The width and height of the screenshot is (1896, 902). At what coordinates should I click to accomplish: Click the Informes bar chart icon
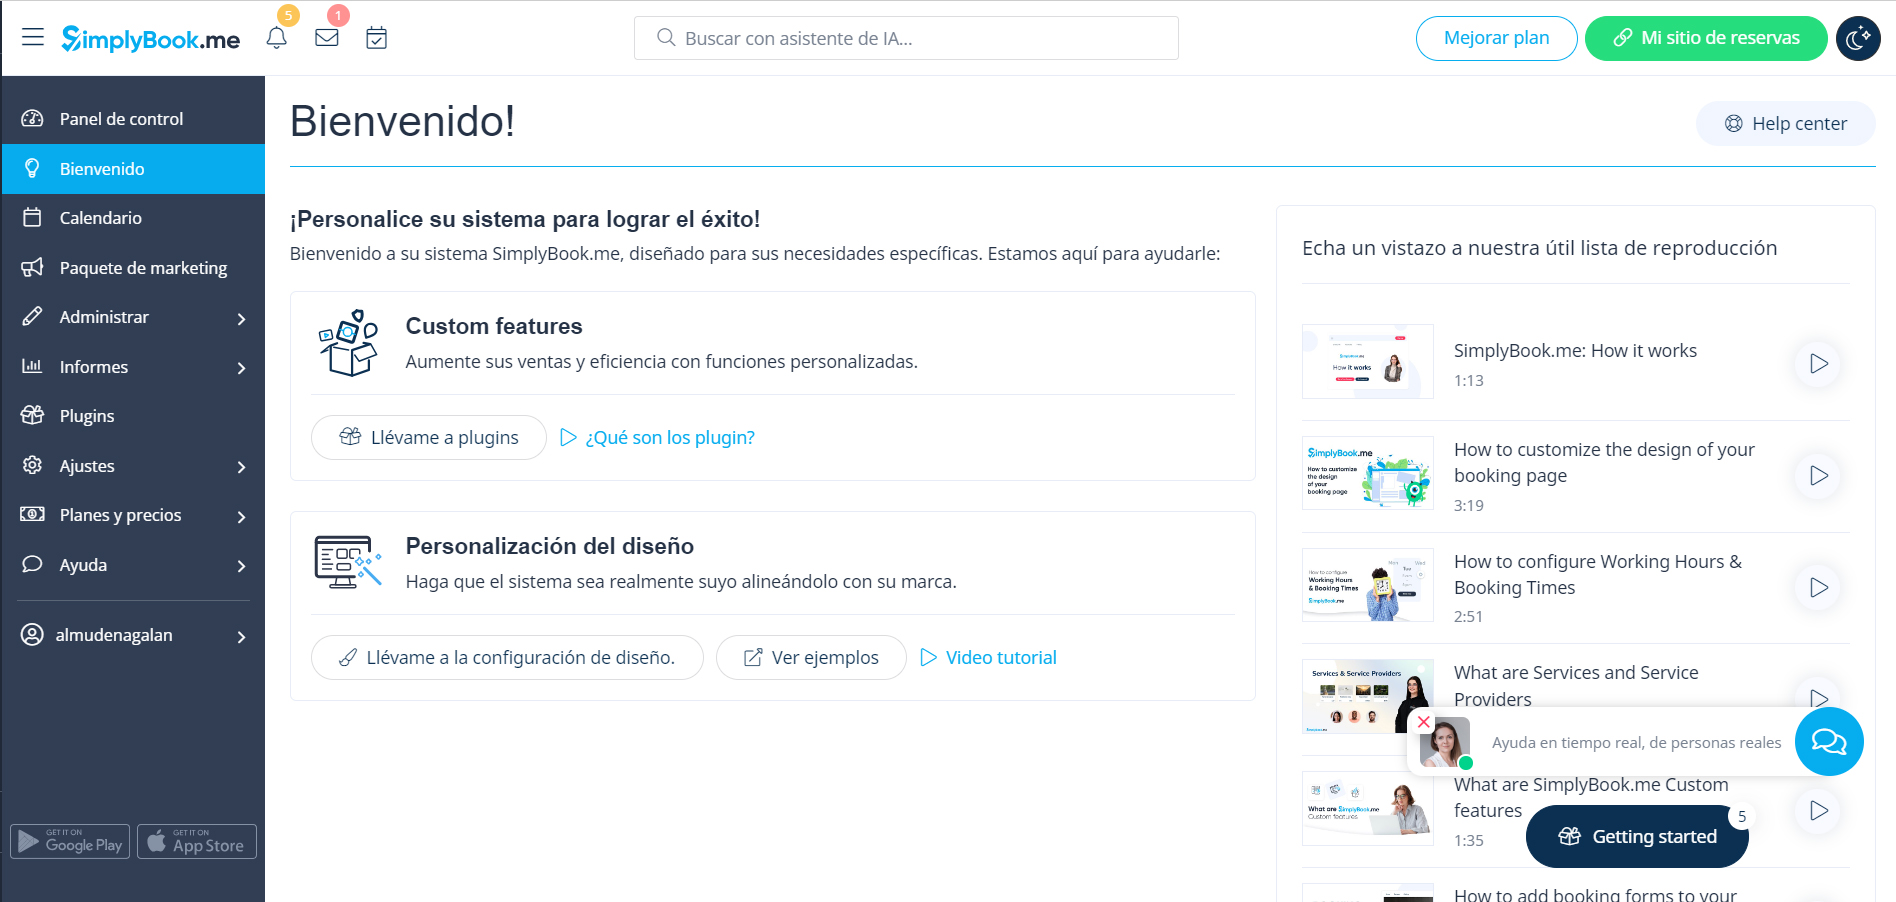click(33, 366)
